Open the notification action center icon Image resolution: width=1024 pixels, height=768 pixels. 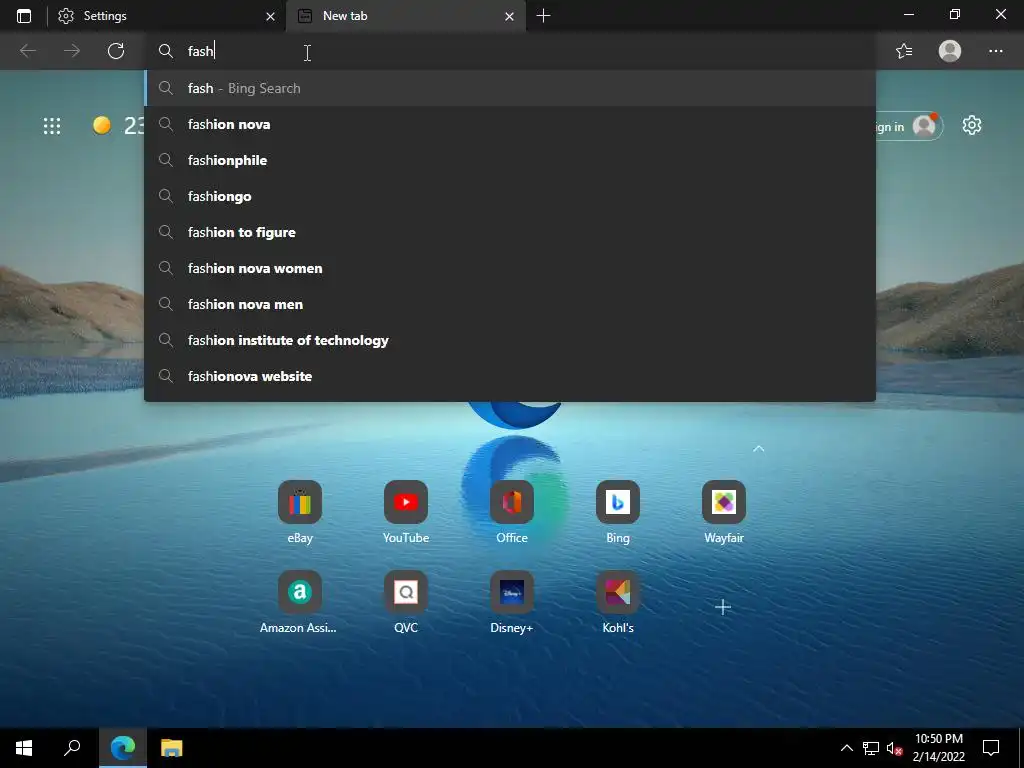[991, 748]
